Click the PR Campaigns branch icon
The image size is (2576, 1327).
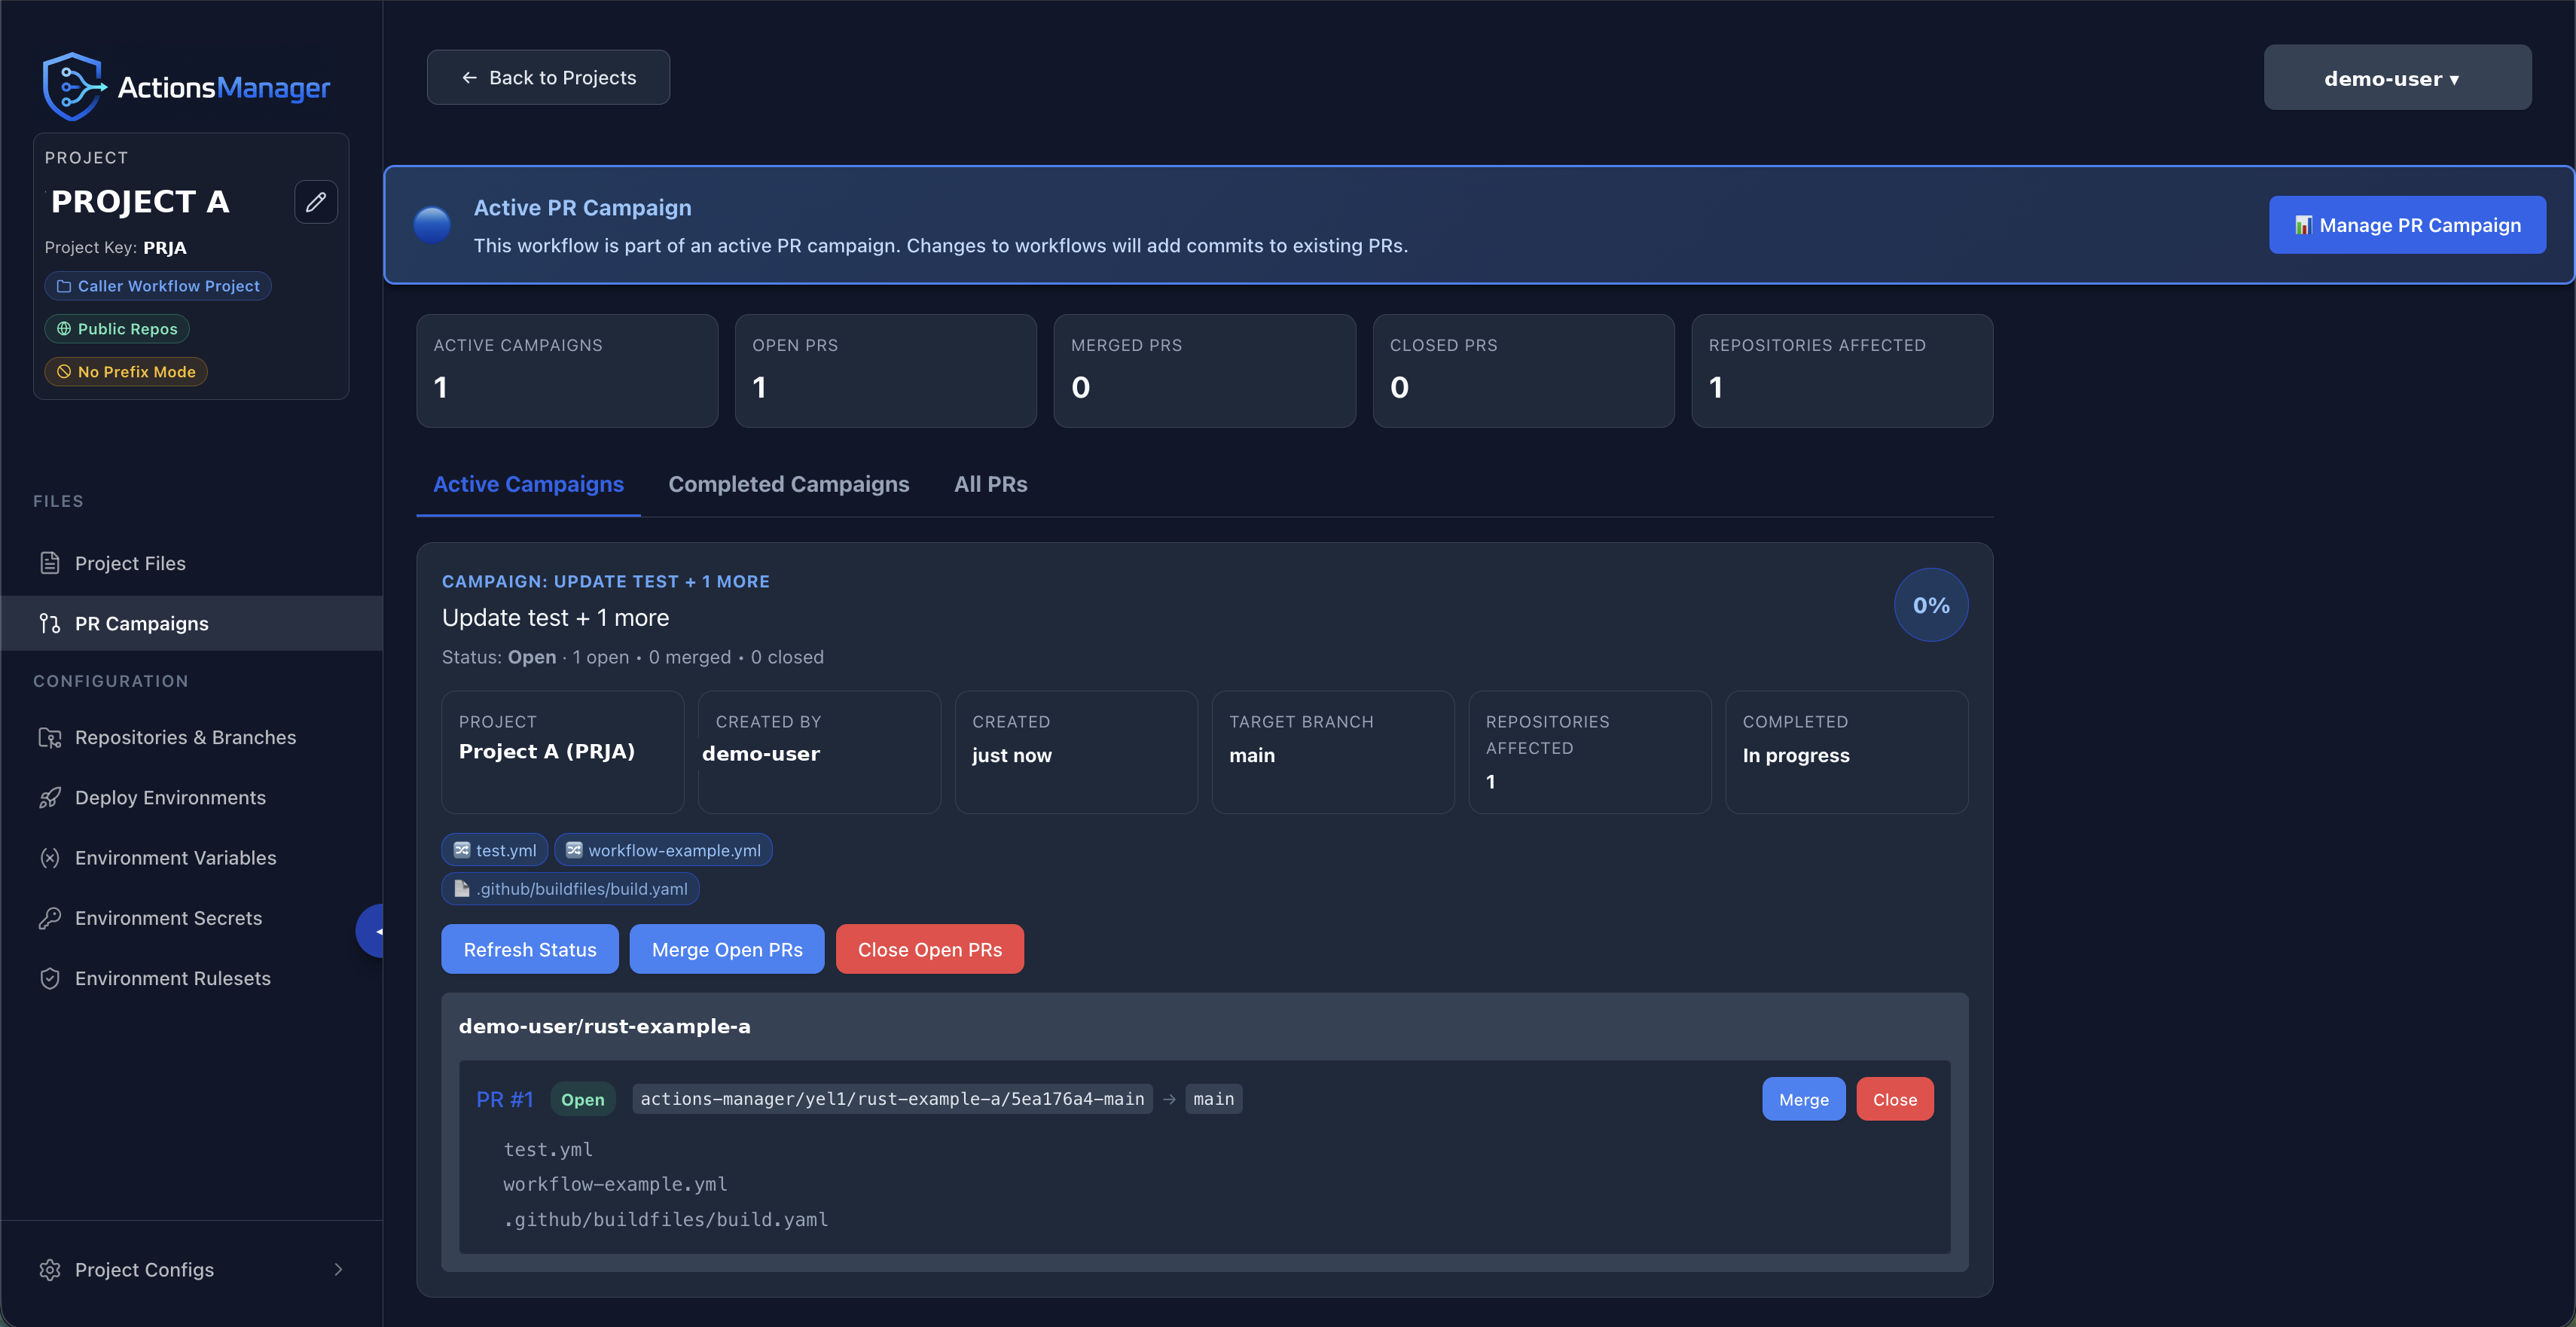click(50, 623)
